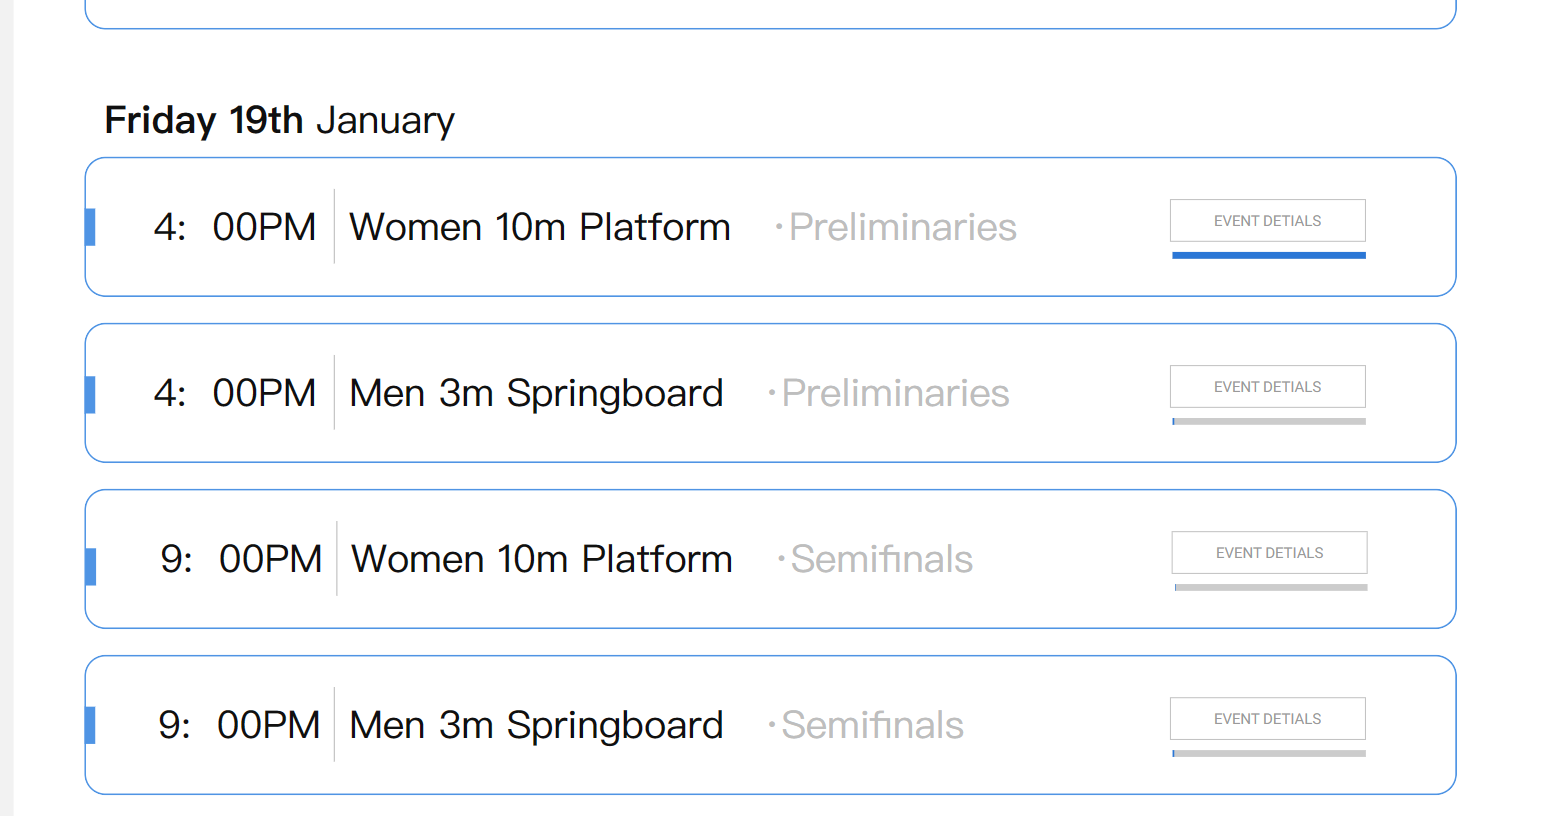
Task: Click the blue side marker on Men's Springboard Preliminaries
Action: (x=90, y=393)
